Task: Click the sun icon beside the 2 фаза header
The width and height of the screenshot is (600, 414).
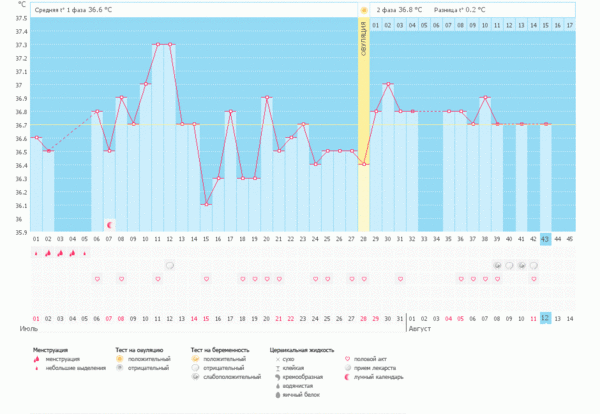Action: (365, 10)
